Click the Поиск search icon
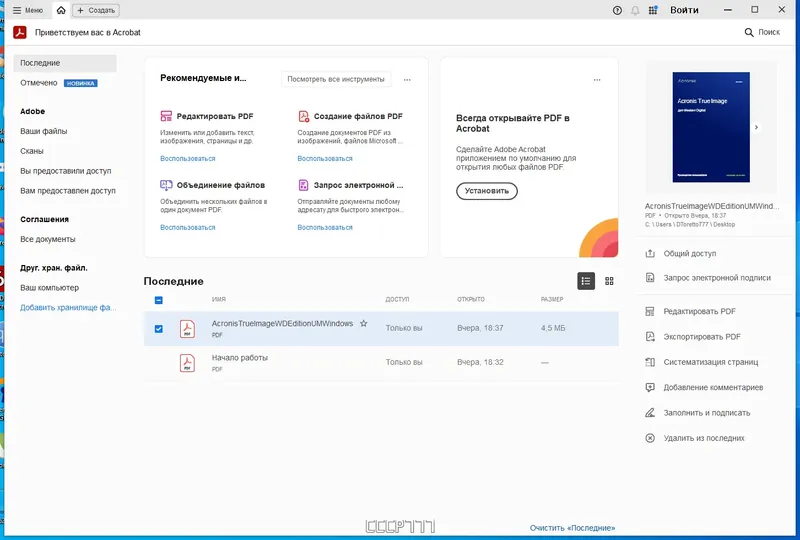This screenshot has height=540, width=800. pos(749,33)
